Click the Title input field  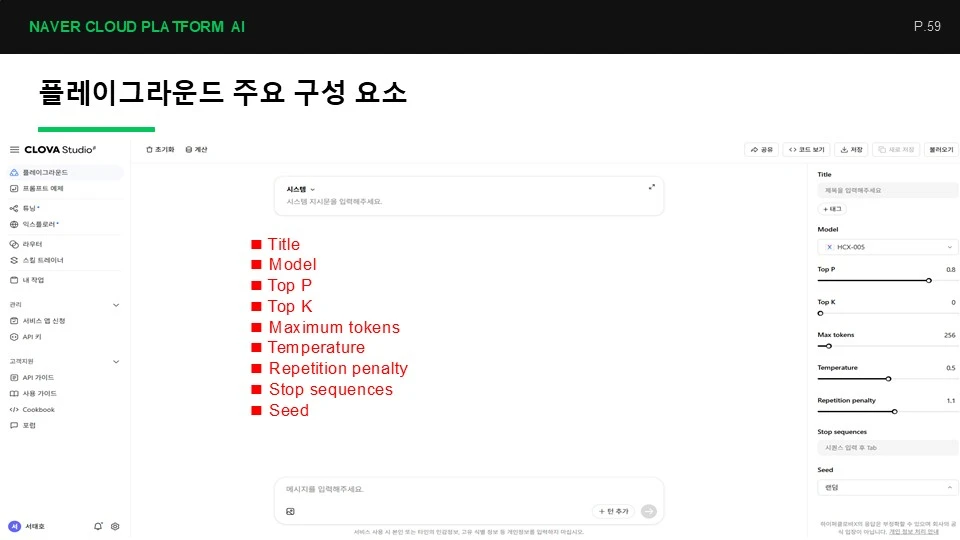pyautogui.click(x=887, y=190)
